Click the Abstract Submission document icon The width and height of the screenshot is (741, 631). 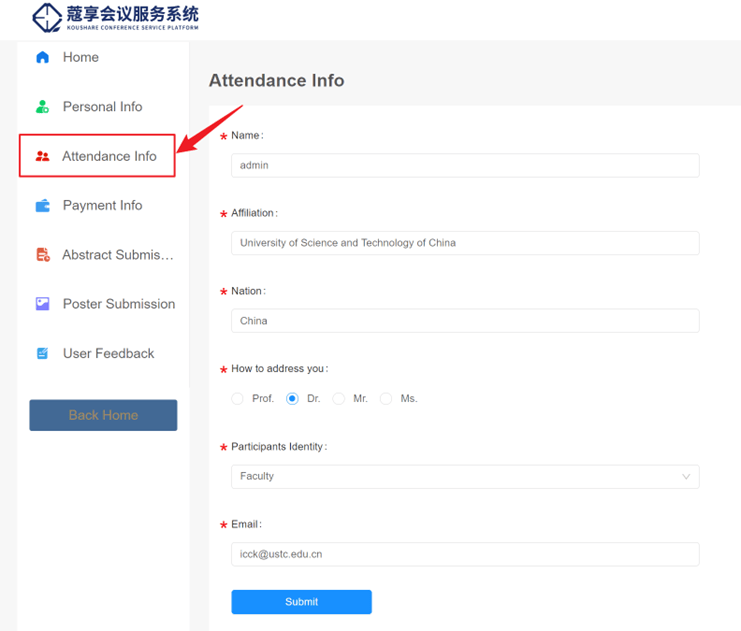42,255
